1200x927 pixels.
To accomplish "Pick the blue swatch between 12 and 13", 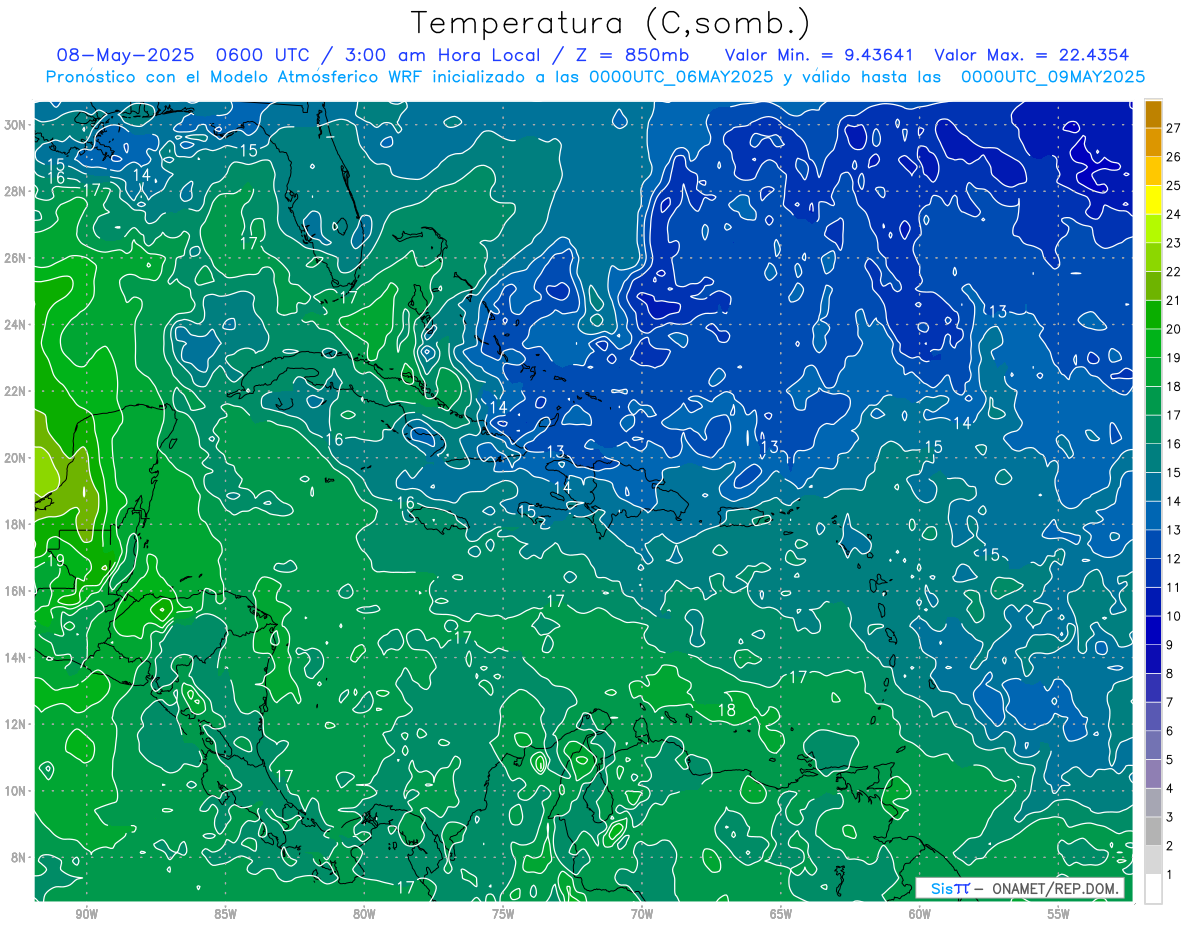I will [1153, 544].
